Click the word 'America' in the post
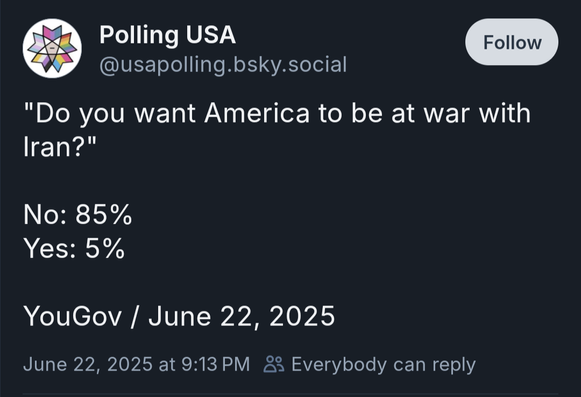 (257, 113)
